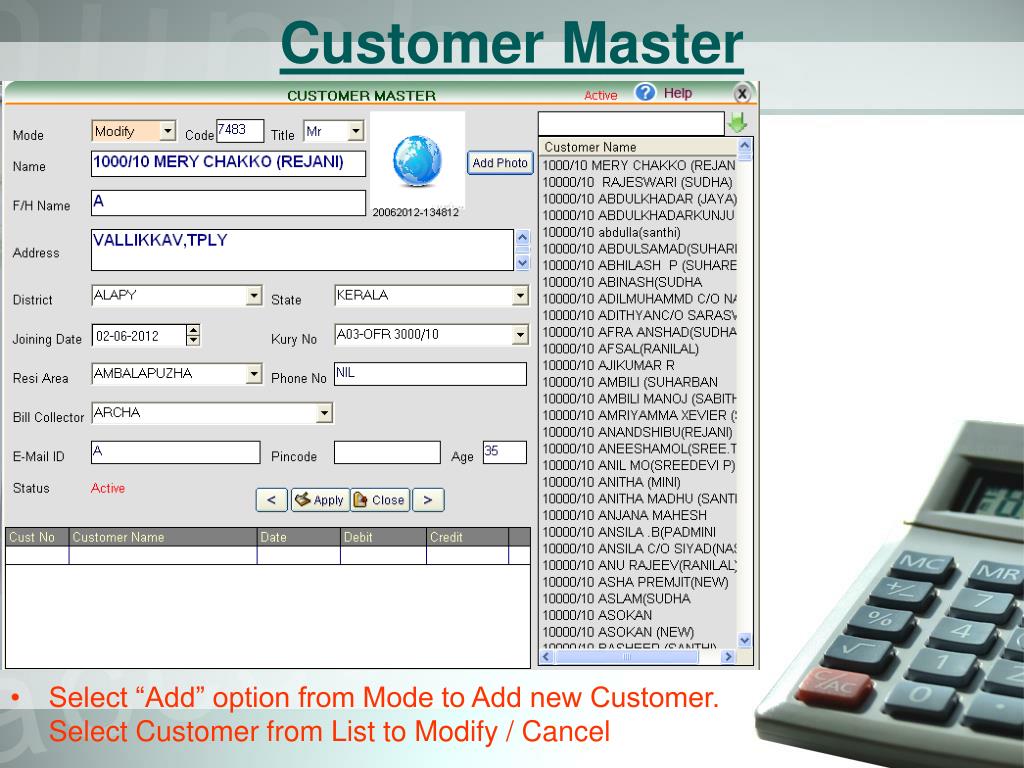Screen dimensions: 1024x768
Task: Click the Address box scroll up arrow
Action: pos(522,237)
